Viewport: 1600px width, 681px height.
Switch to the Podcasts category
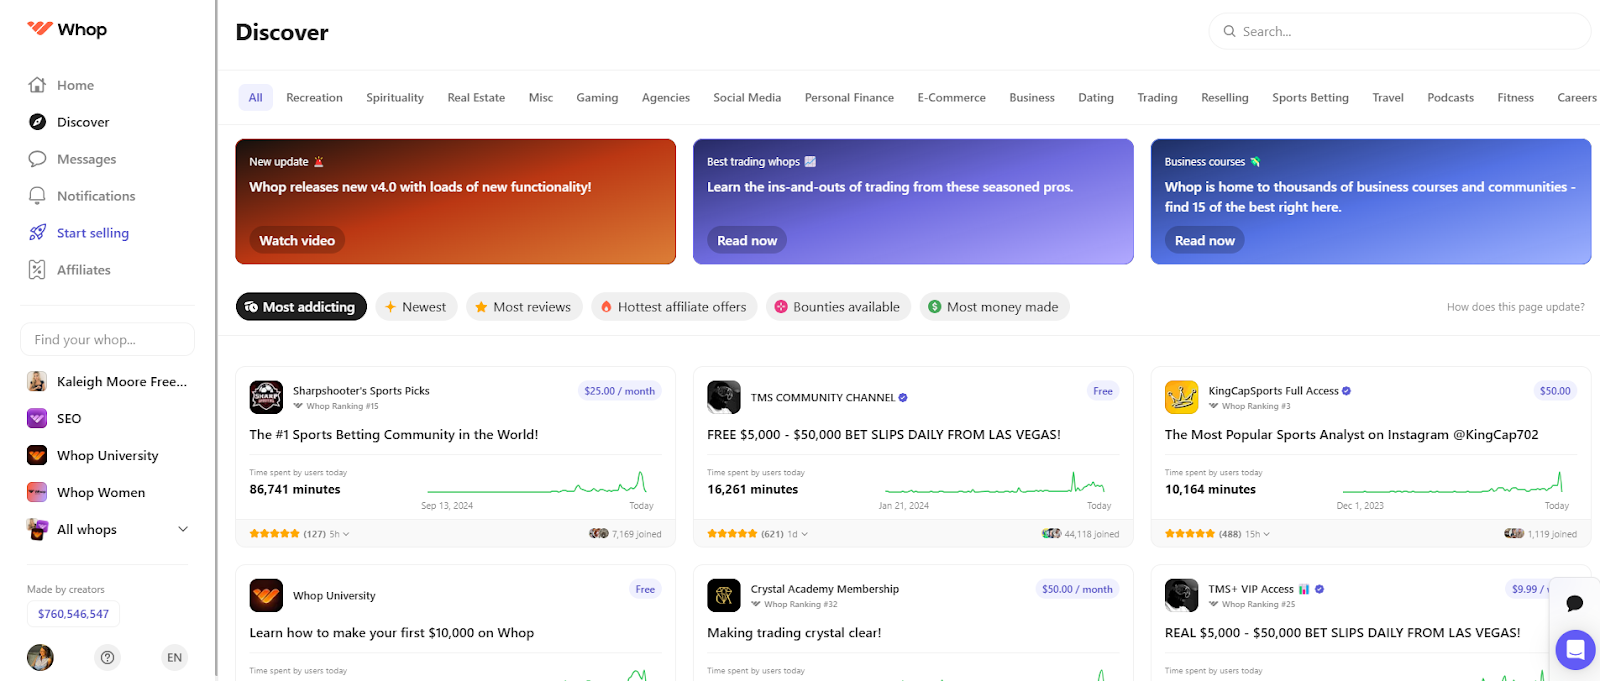[1450, 97]
